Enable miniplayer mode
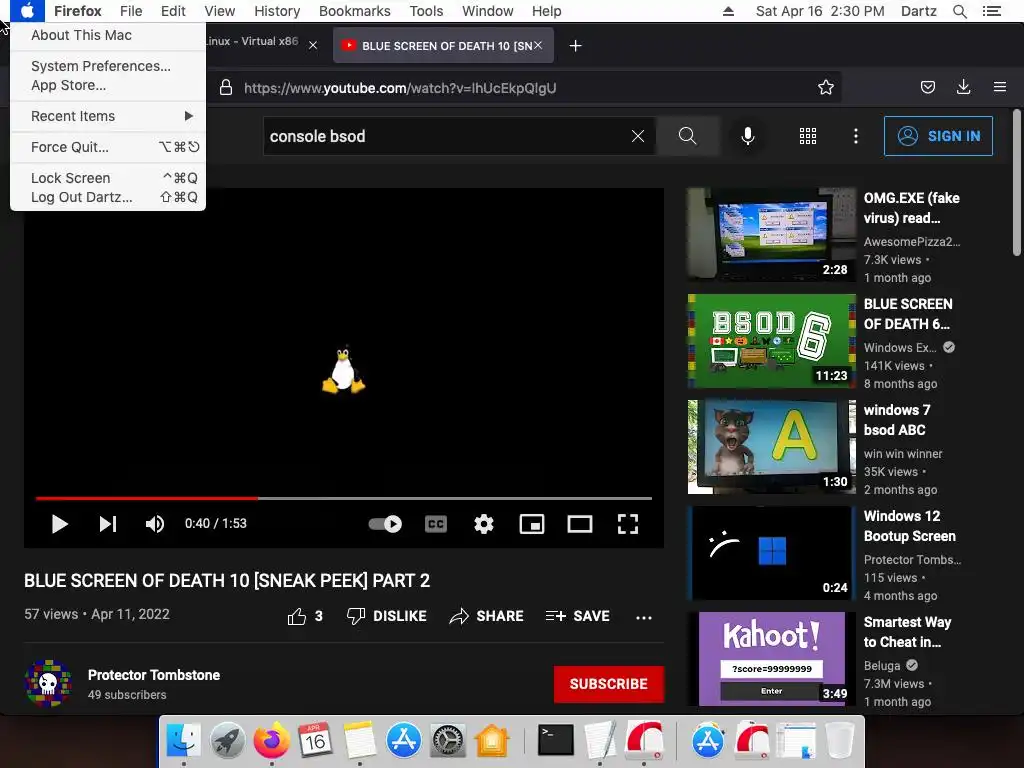Screen dimensions: 1024x768 coord(532,524)
